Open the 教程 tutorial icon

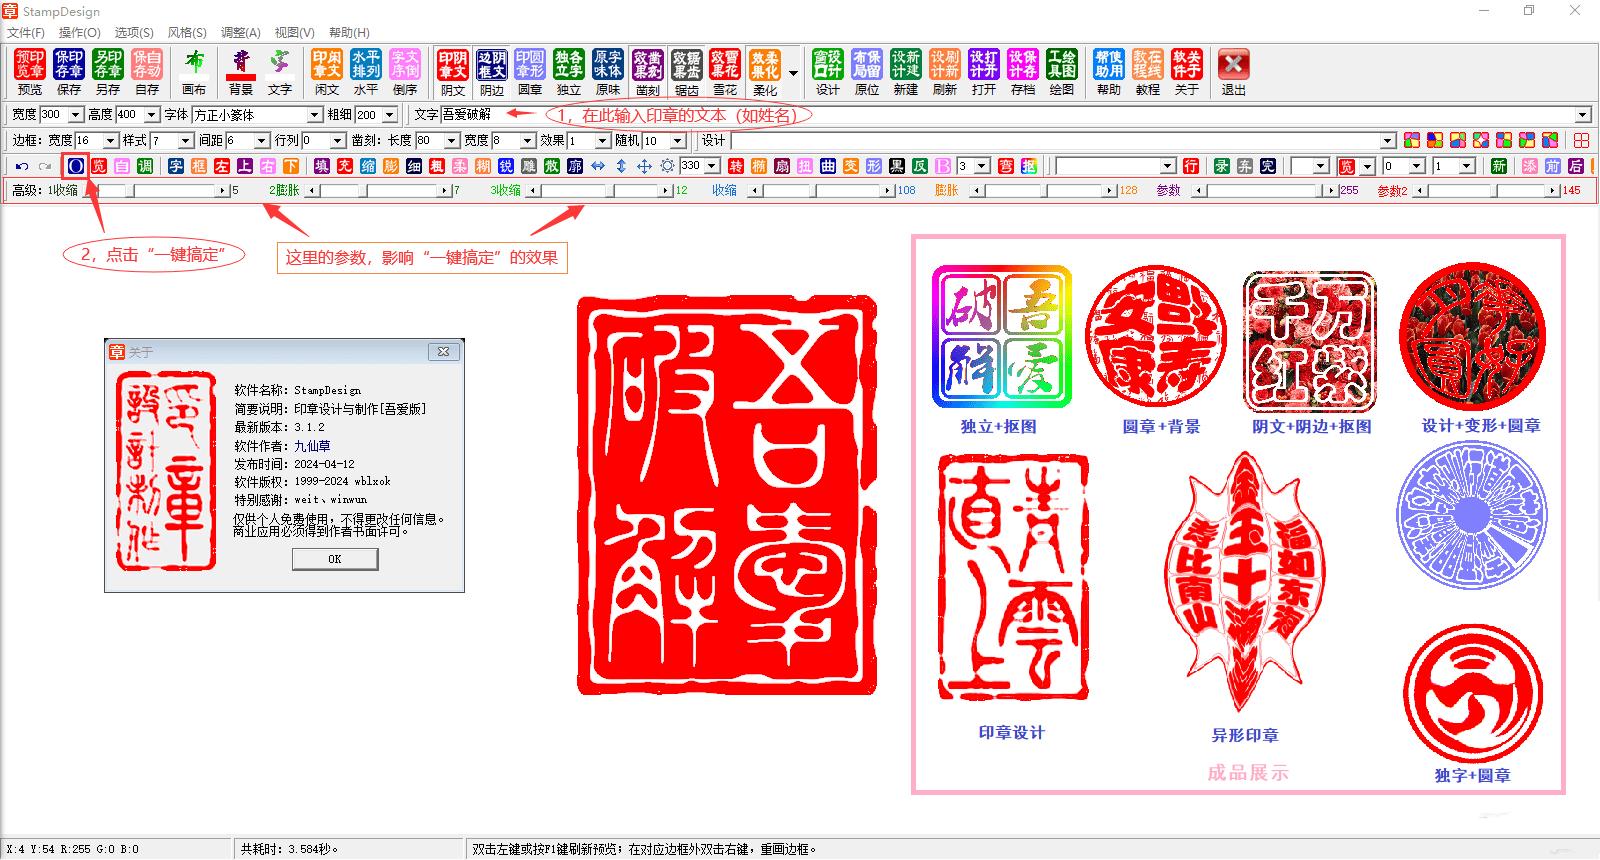[1148, 72]
